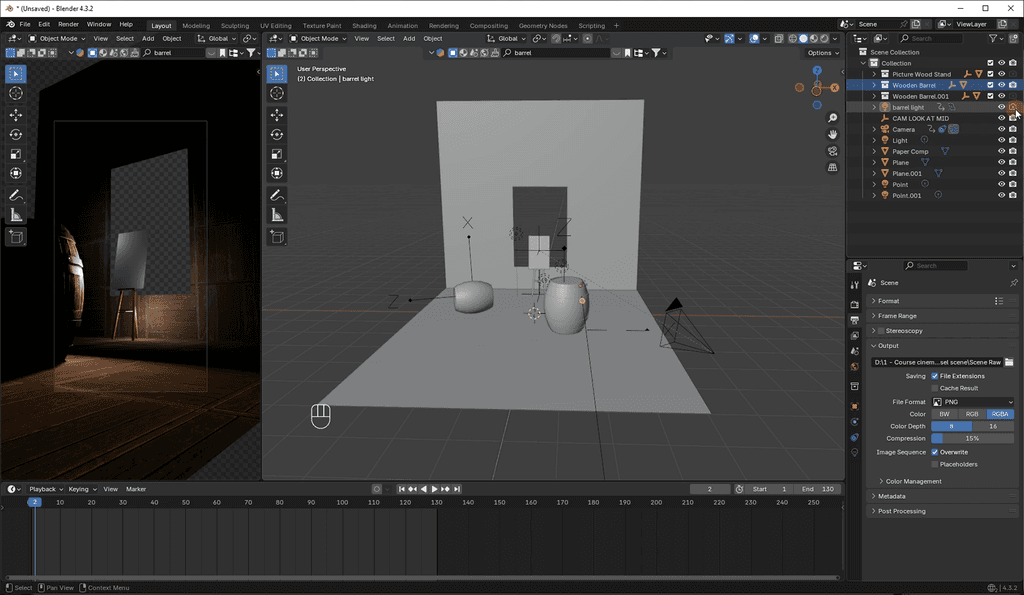Select the Move tool in center viewport
The width and height of the screenshot is (1024, 595).
coord(277,115)
